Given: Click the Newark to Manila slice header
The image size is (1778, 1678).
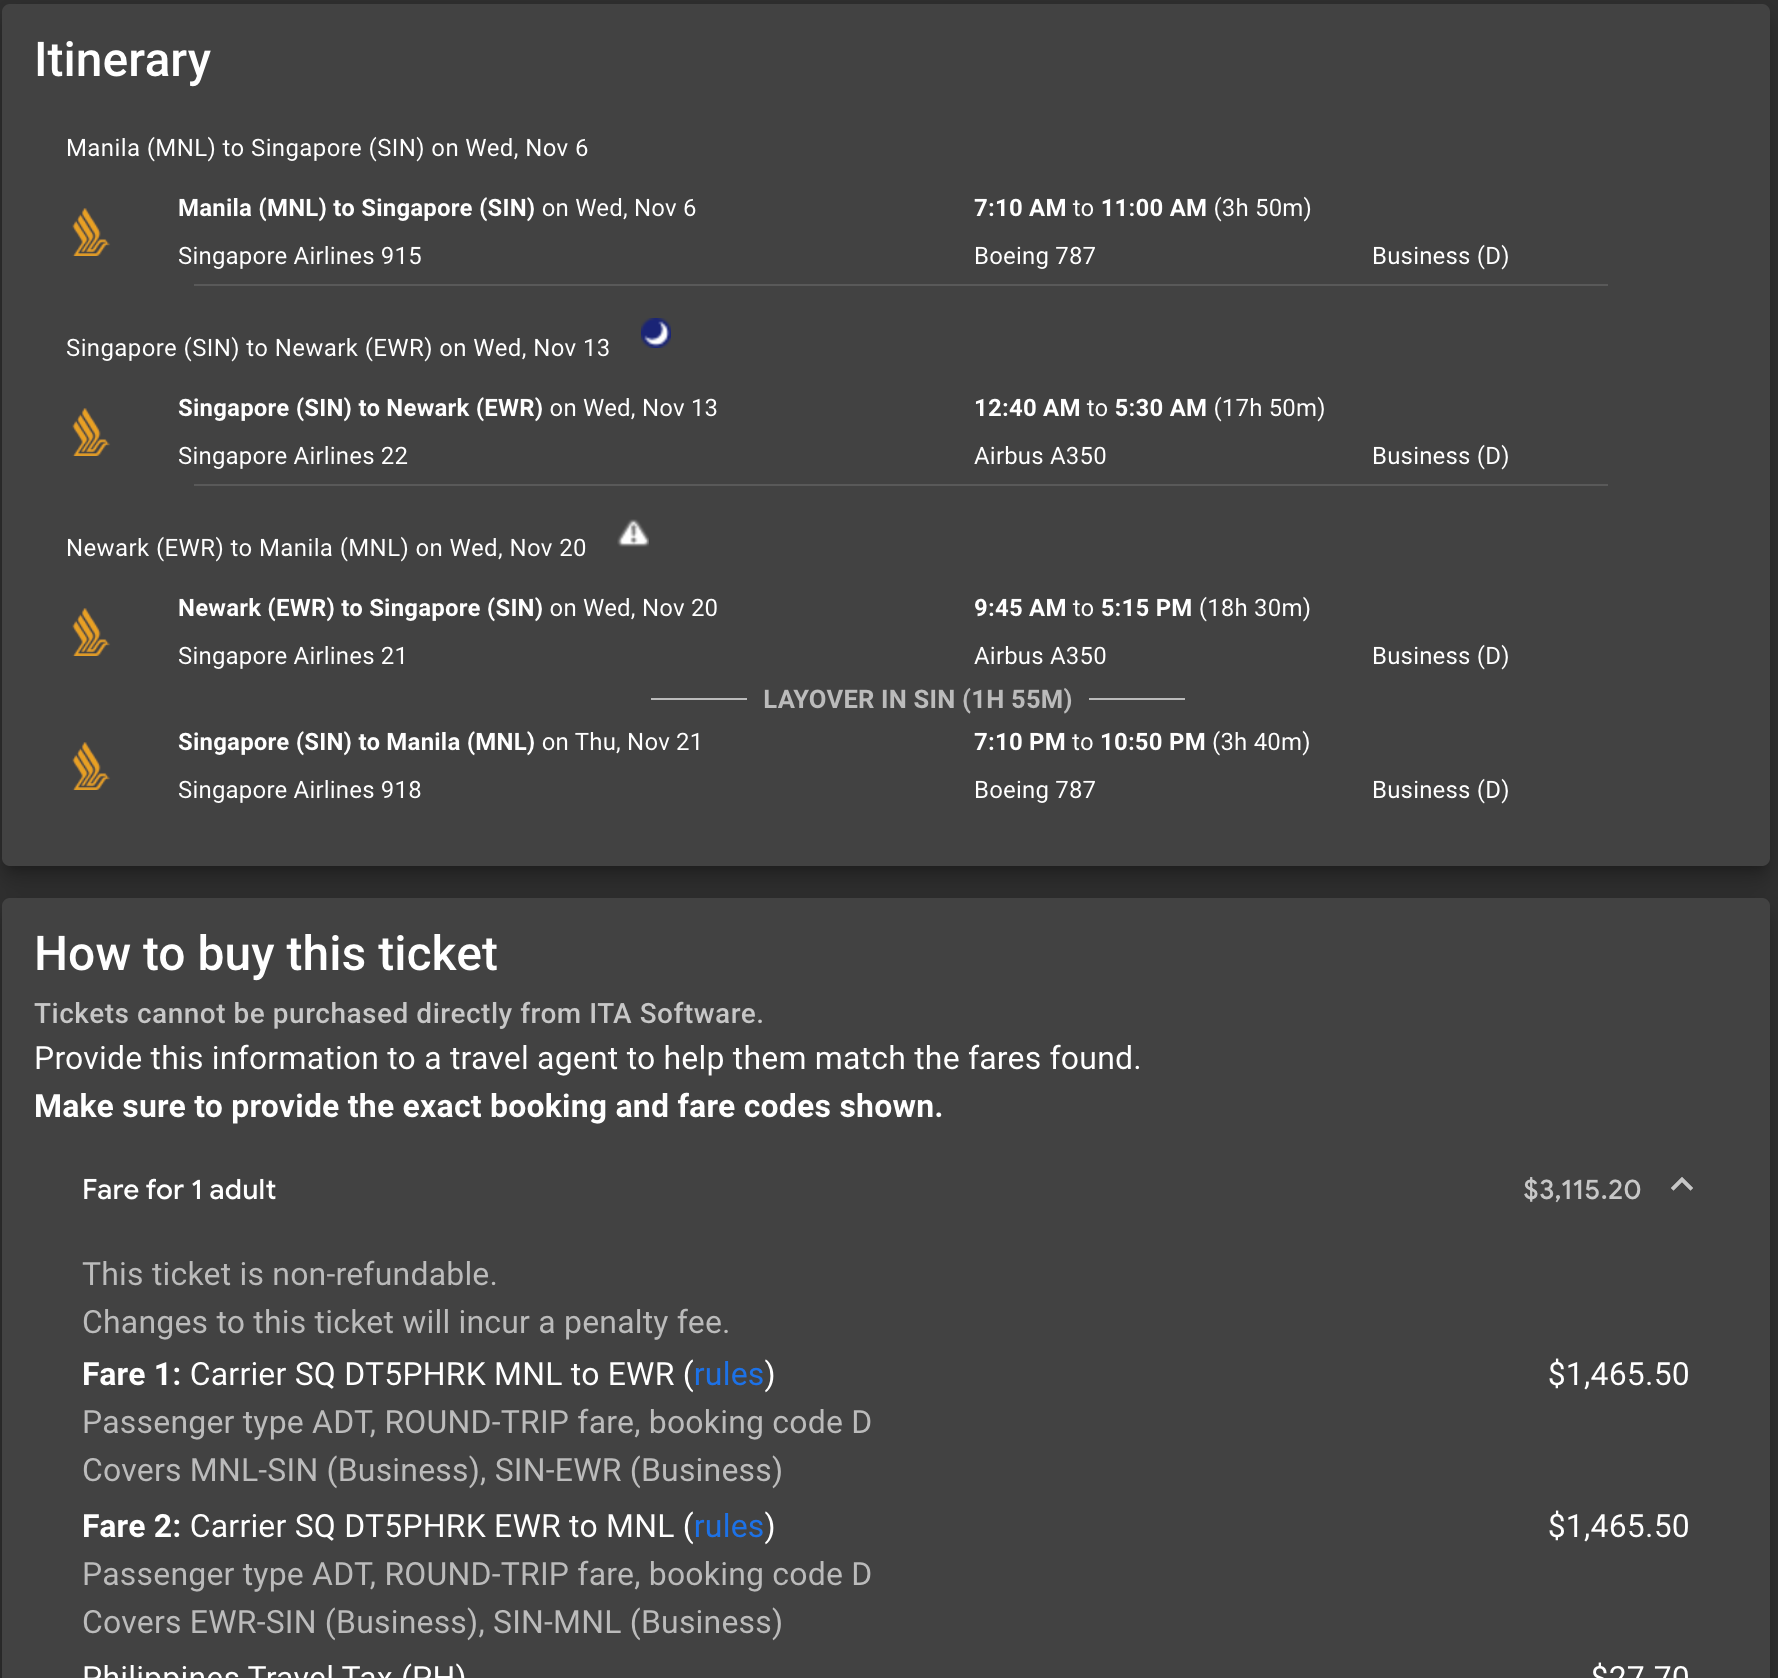Looking at the screenshot, I should pyautogui.click(x=326, y=548).
